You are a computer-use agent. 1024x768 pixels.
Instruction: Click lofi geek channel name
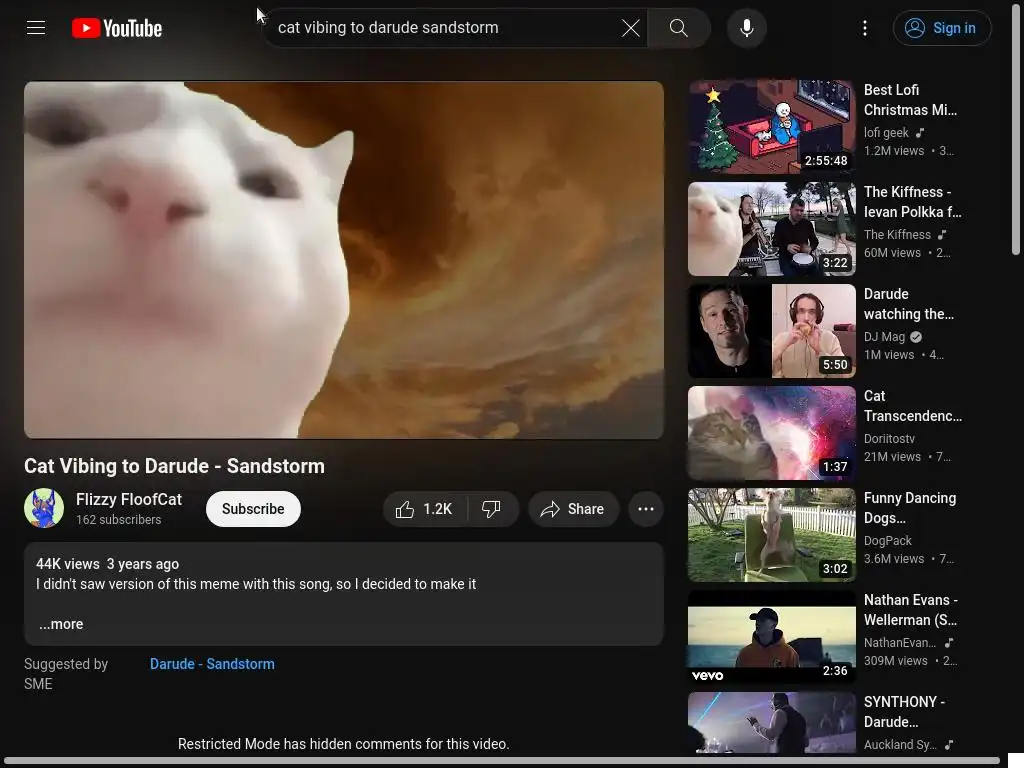click(886, 133)
